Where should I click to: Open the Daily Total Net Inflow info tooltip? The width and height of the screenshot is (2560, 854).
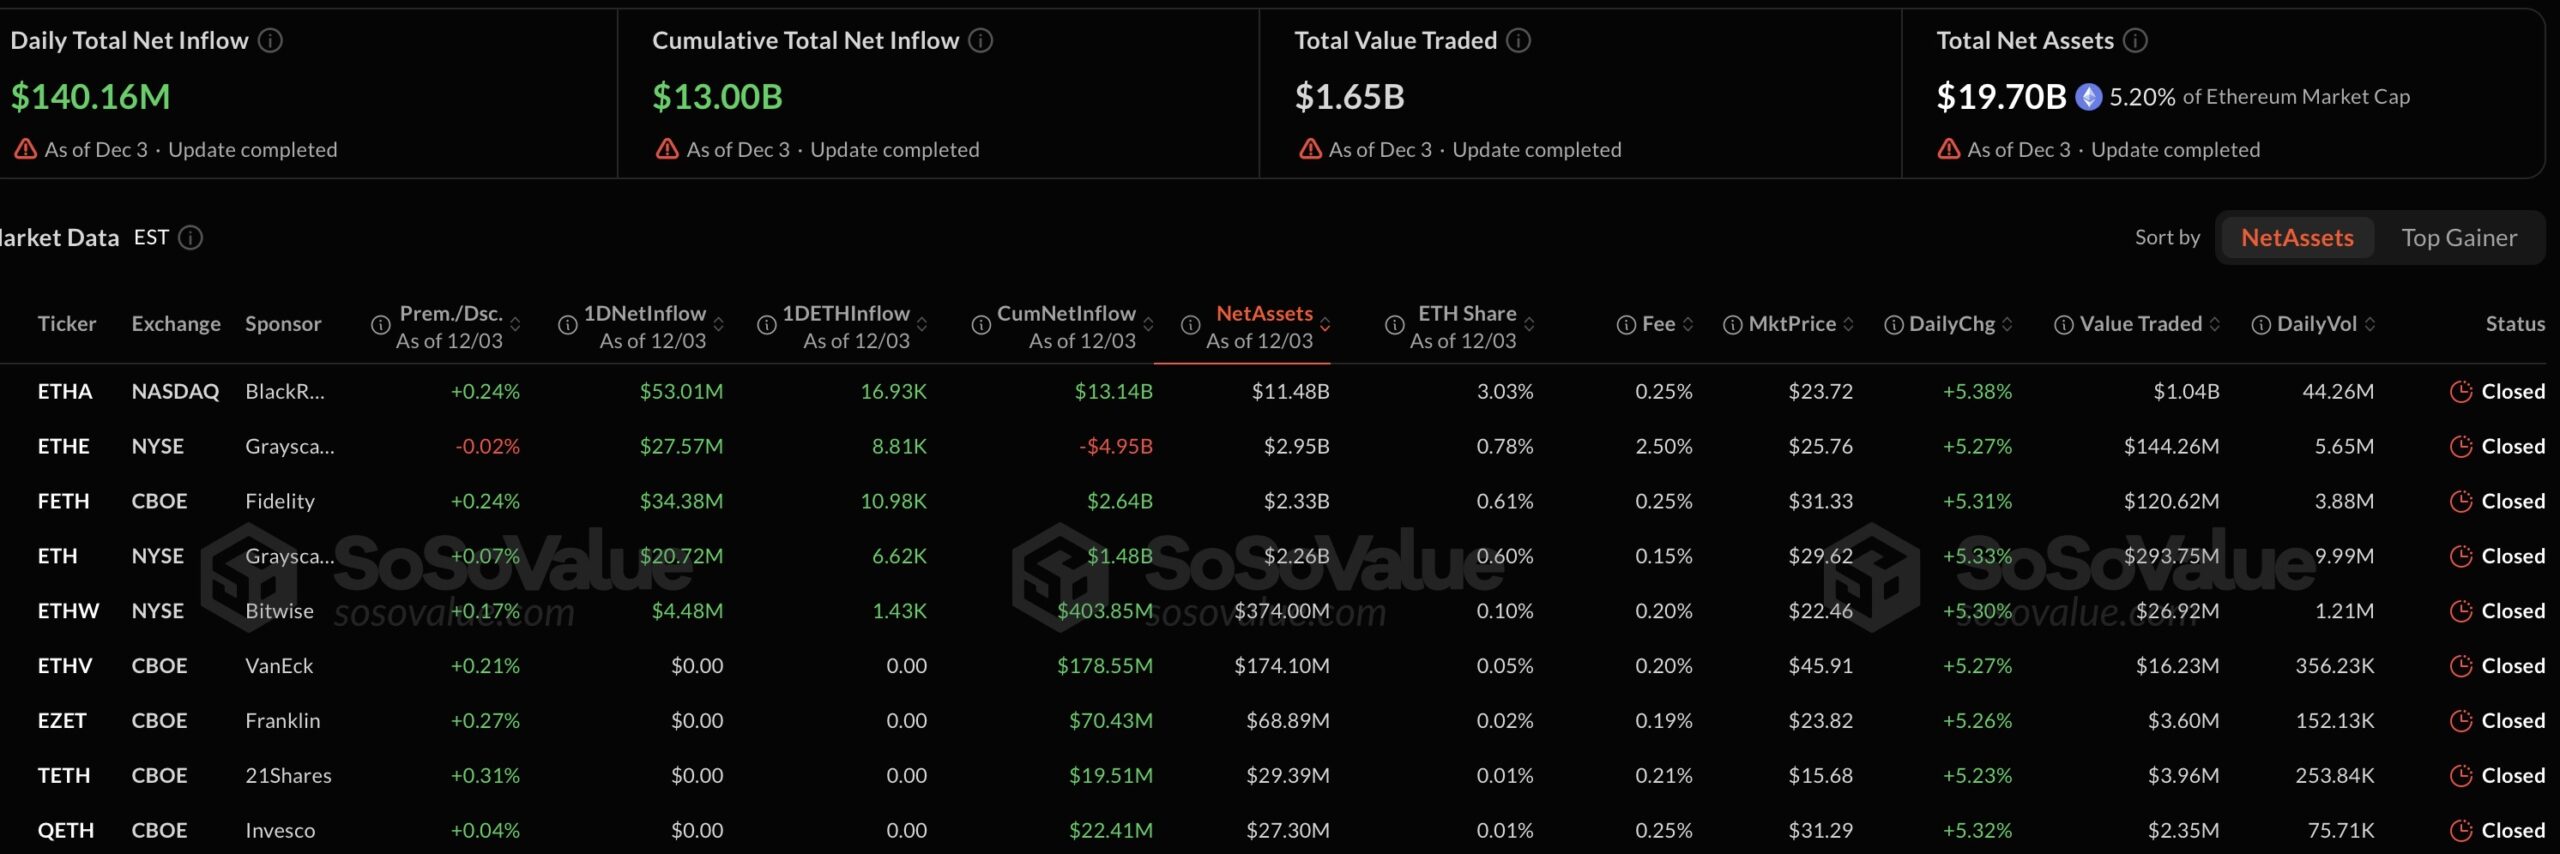[269, 40]
